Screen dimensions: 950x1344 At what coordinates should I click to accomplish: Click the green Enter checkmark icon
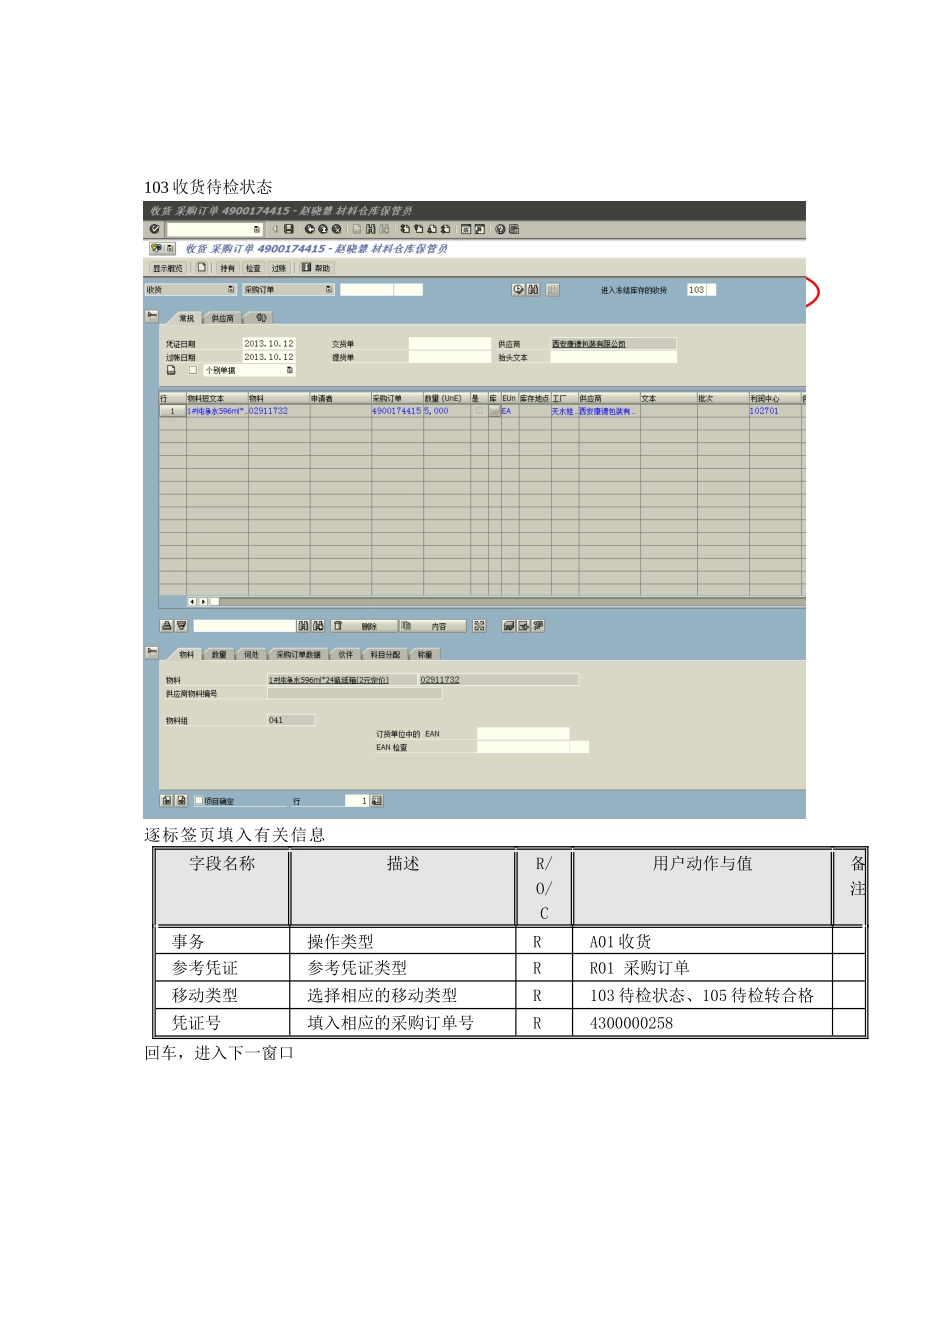click(x=154, y=229)
